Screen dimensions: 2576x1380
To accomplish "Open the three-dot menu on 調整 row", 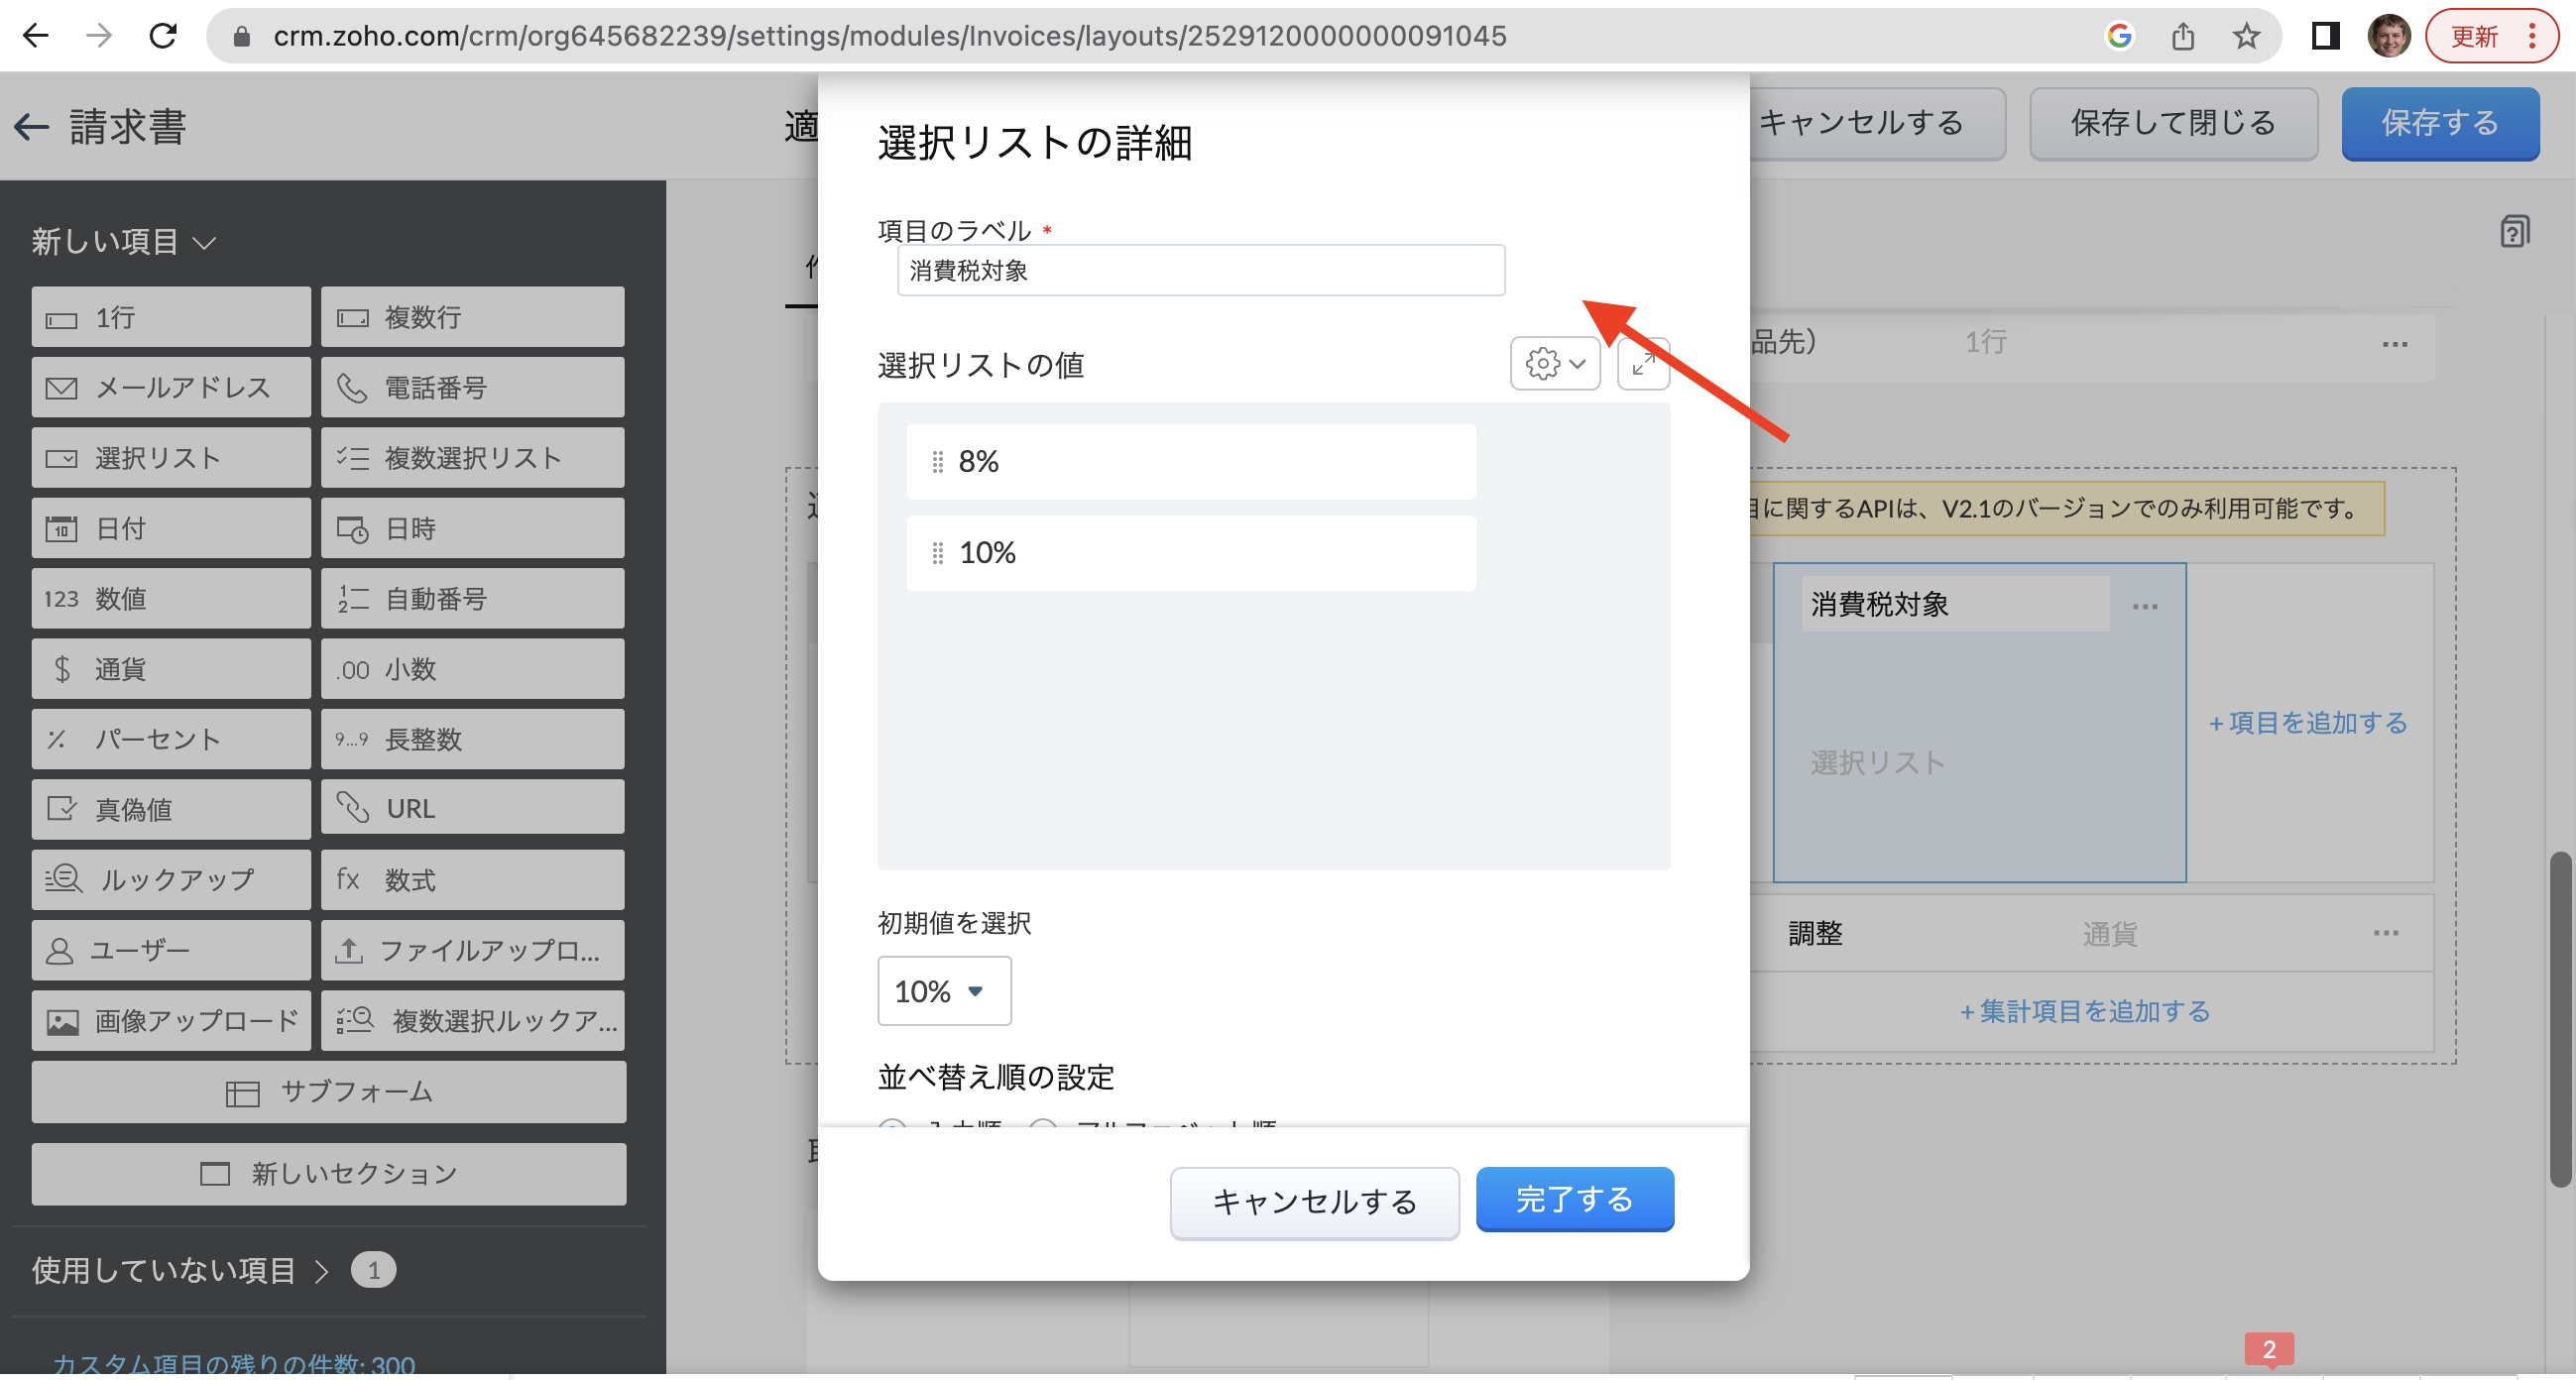I will [2385, 933].
